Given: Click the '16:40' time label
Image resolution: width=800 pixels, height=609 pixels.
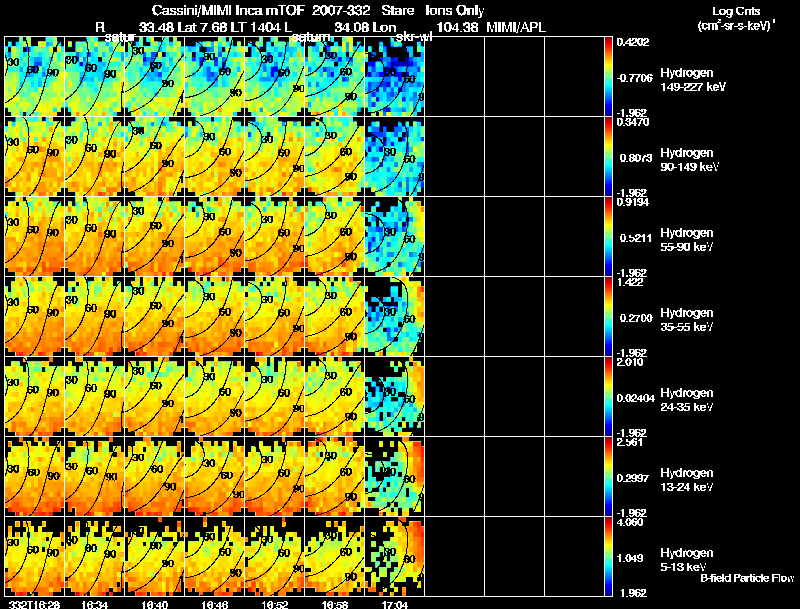Looking at the screenshot, I should [155, 604].
